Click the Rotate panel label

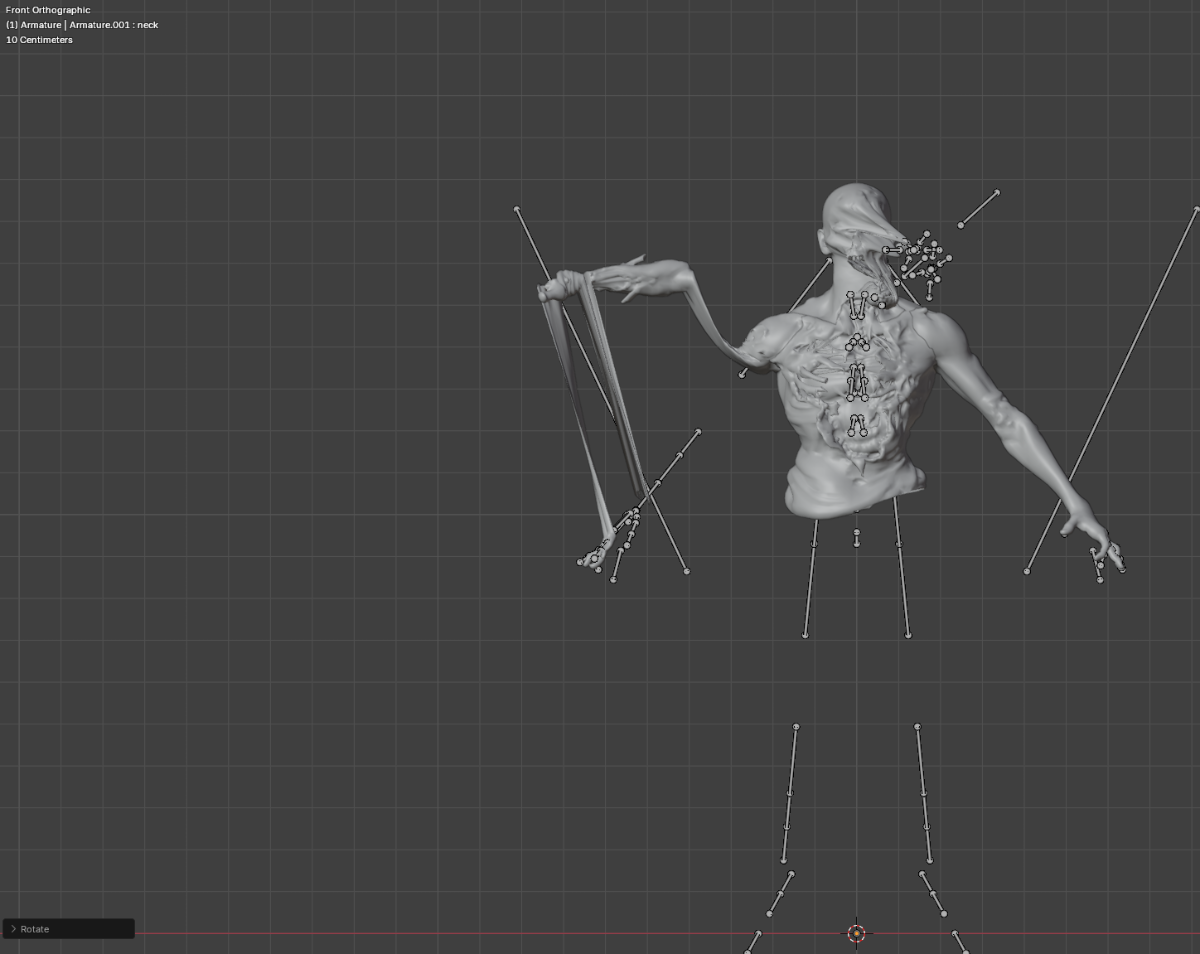point(35,929)
